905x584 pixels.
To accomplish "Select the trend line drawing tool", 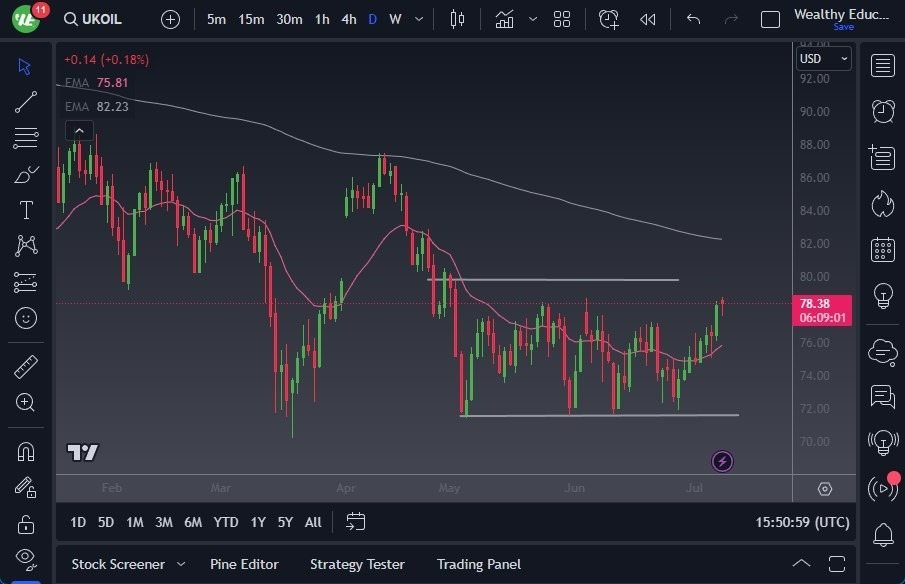I will [x=26, y=101].
